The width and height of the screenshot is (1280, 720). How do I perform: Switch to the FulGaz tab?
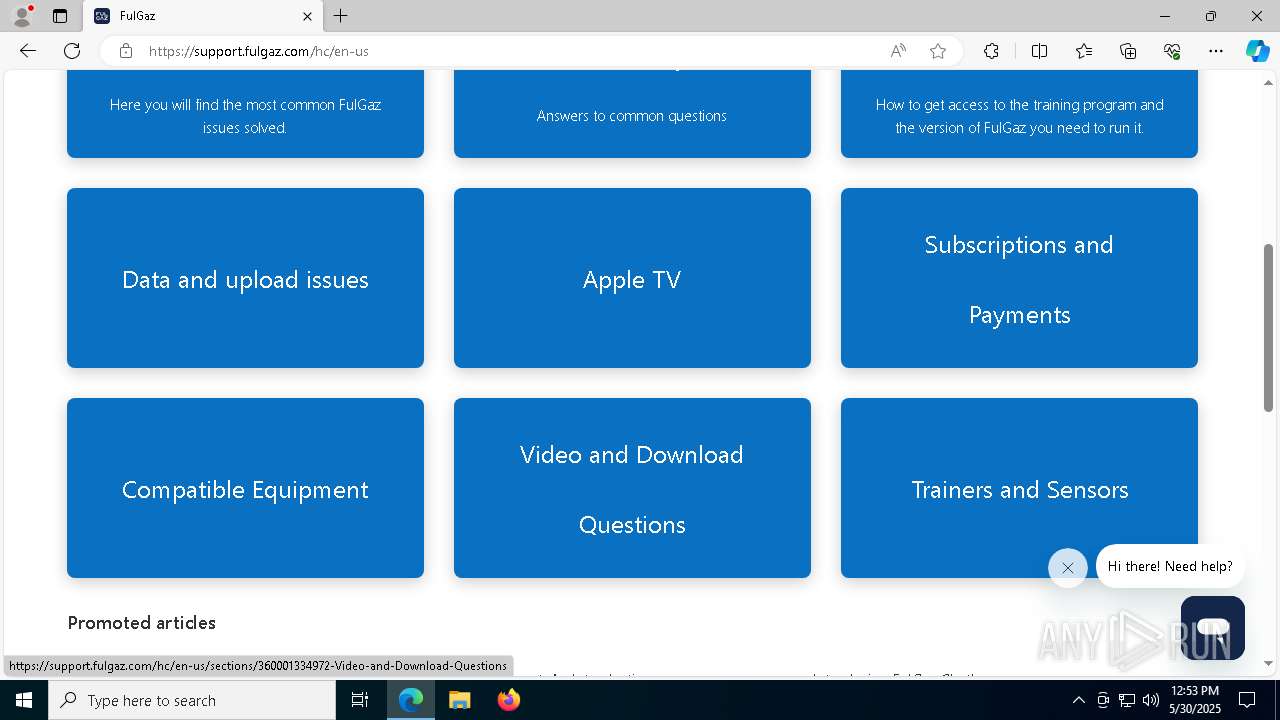(x=203, y=16)
